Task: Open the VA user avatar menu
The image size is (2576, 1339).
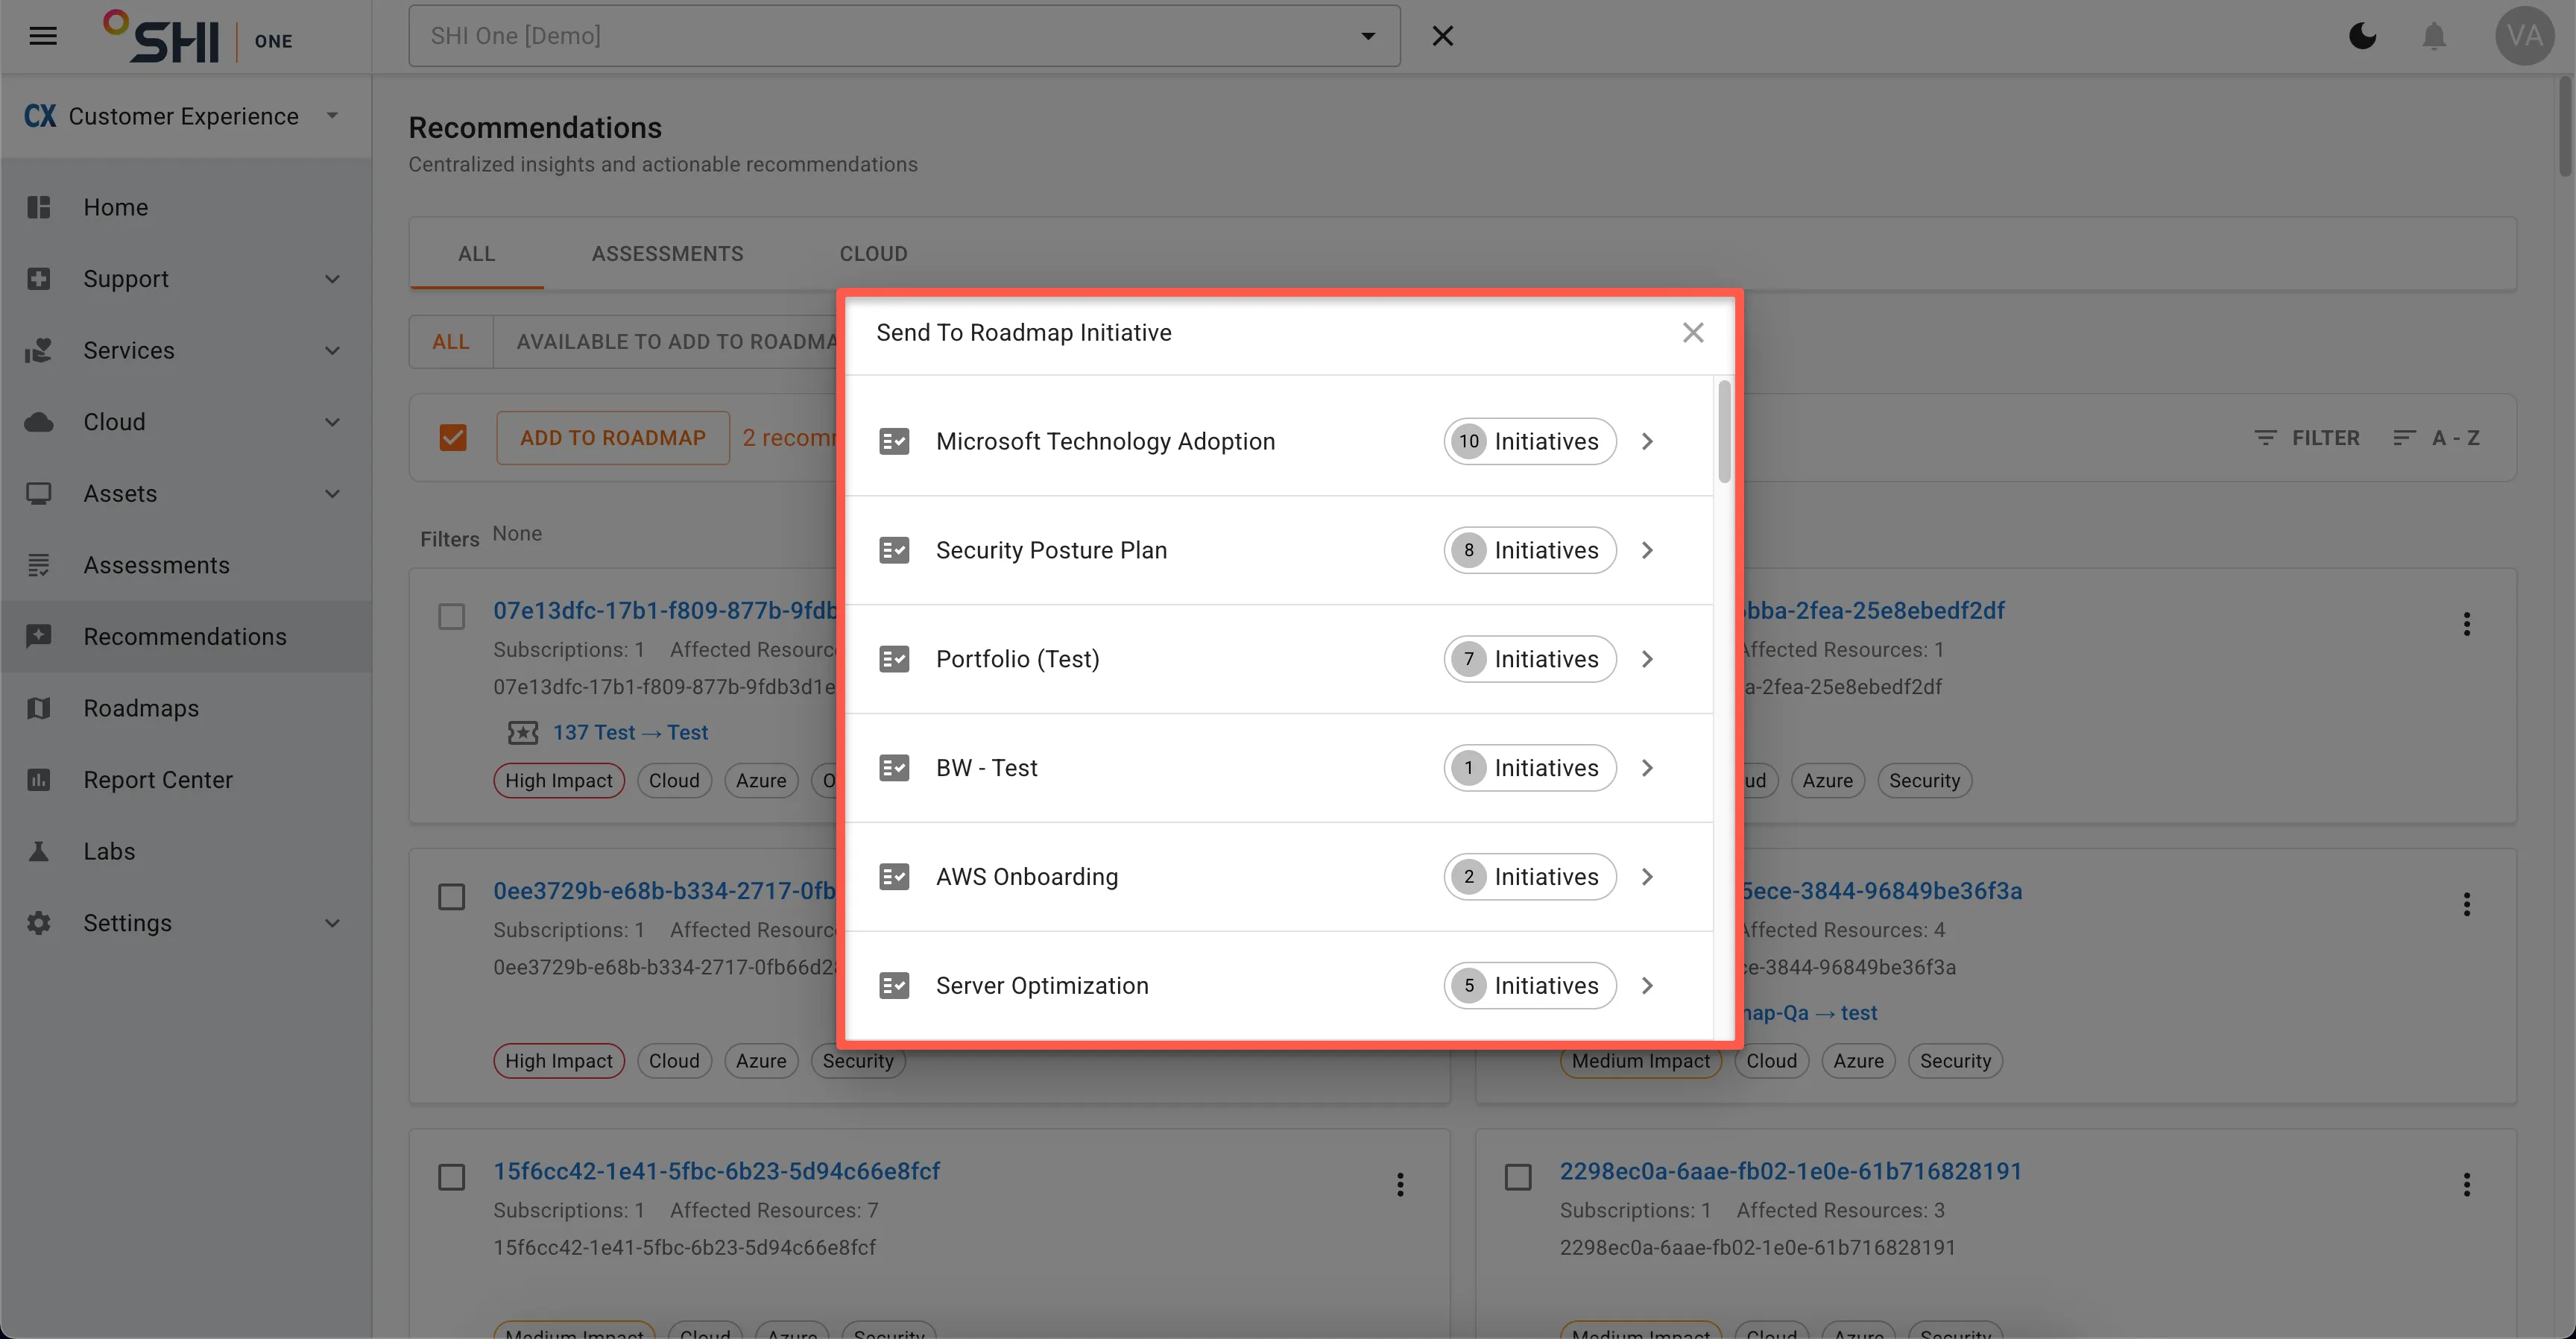Action: (2524, 36)
